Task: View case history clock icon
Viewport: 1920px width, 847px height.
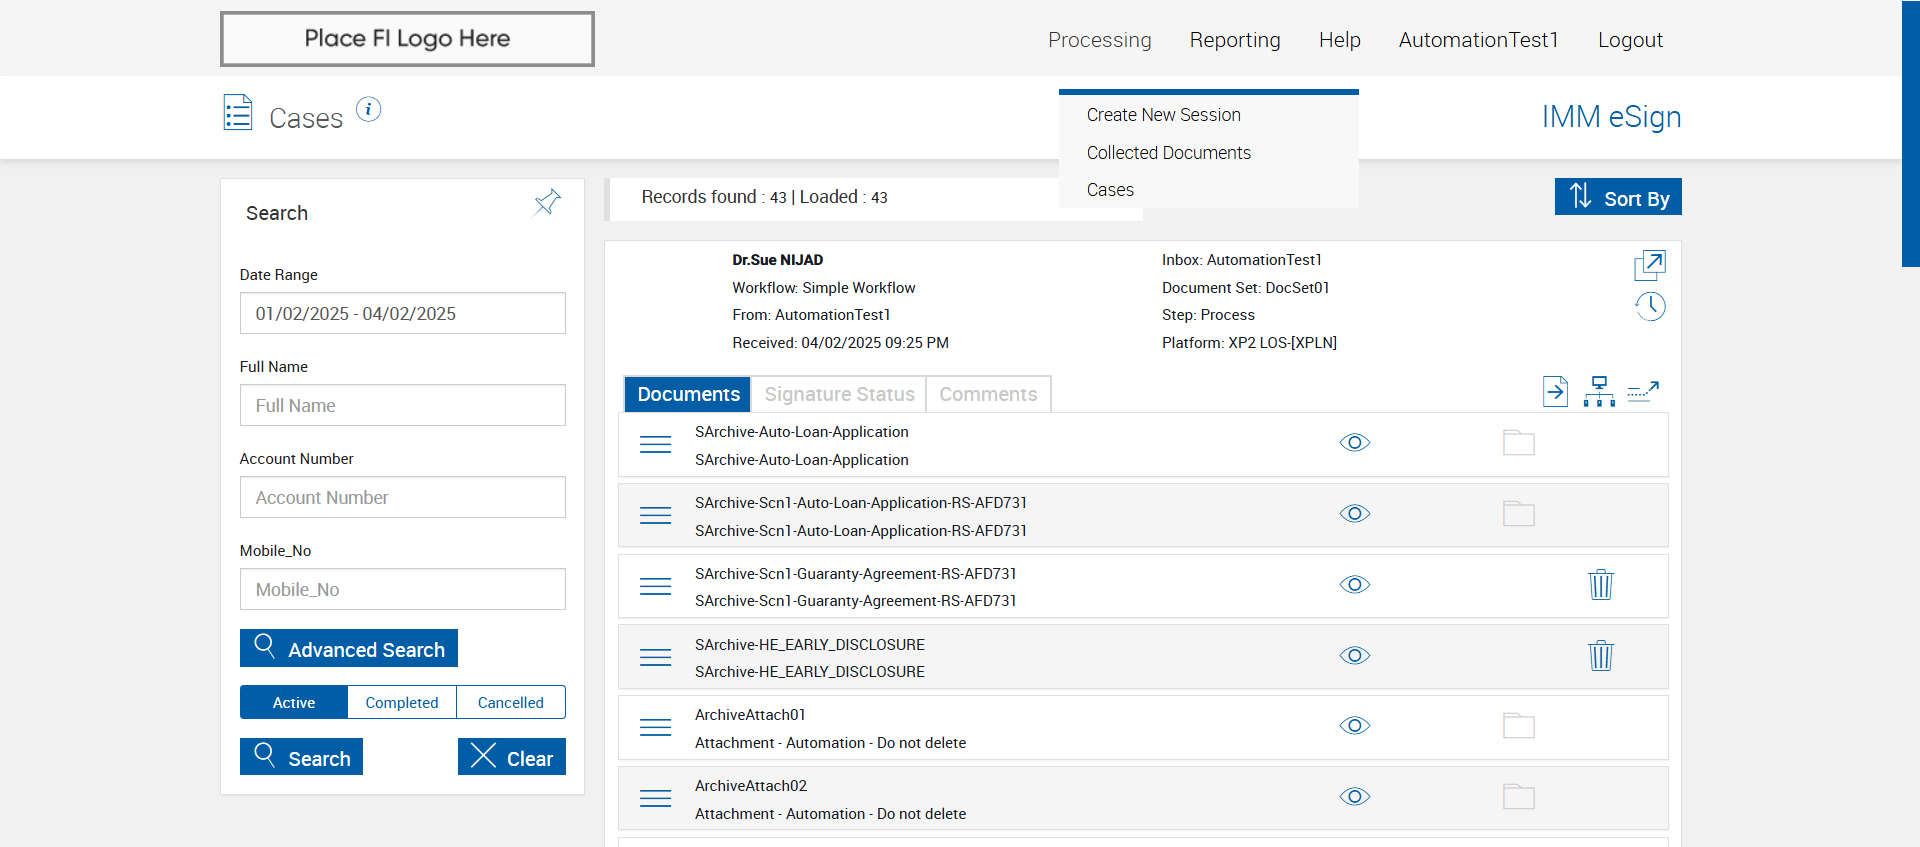Action: (1649, 306)
